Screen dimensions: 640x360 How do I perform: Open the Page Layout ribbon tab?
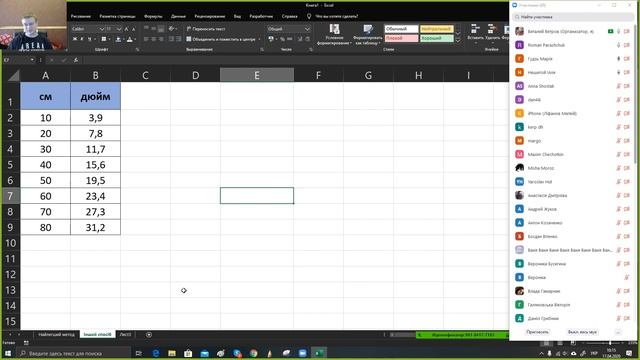[x=118, y=16]
